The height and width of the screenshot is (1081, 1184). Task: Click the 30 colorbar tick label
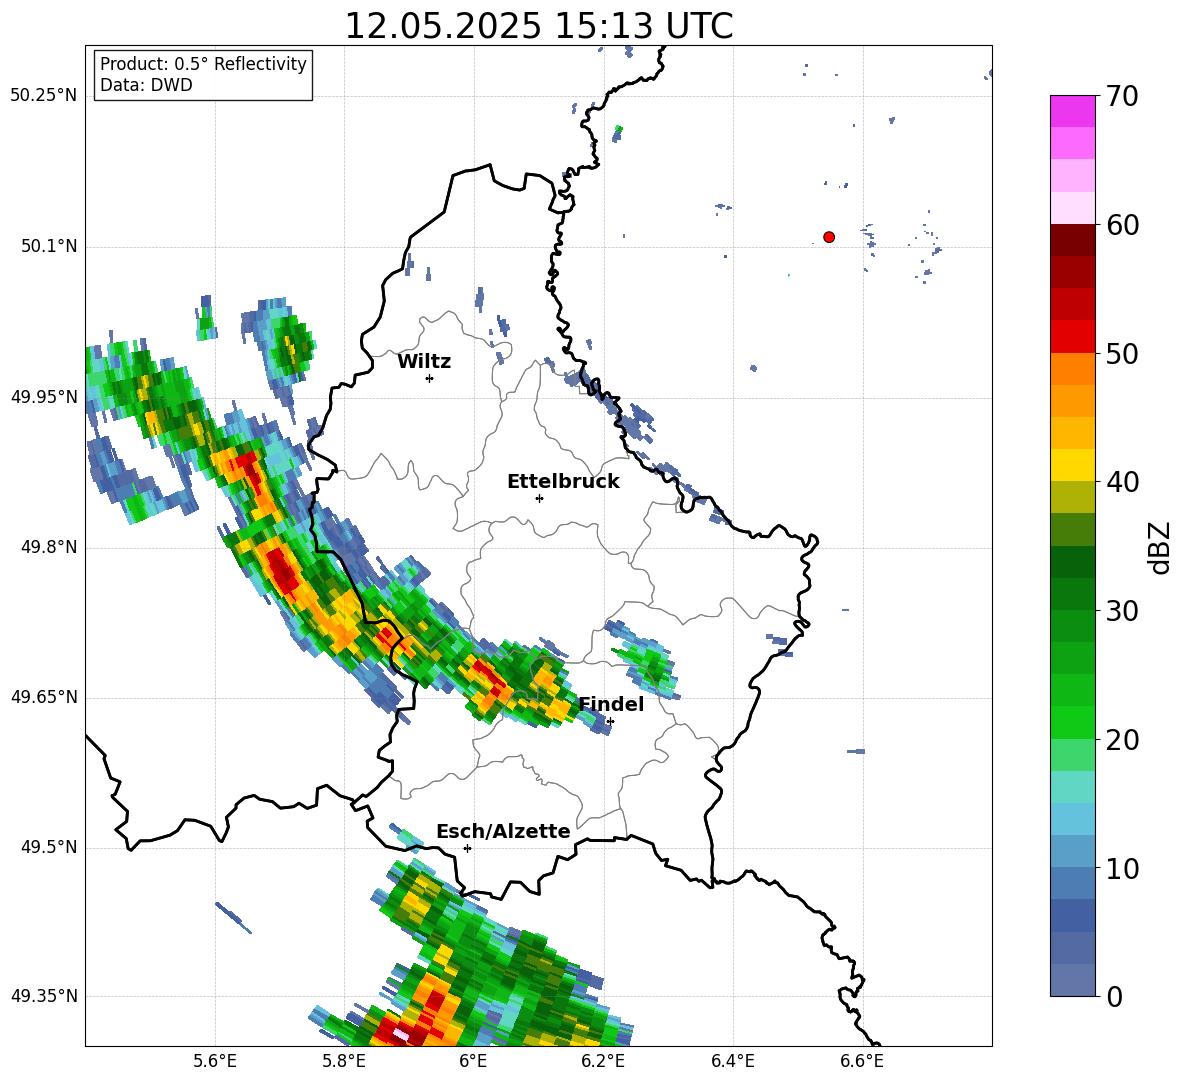point(1122,611)
